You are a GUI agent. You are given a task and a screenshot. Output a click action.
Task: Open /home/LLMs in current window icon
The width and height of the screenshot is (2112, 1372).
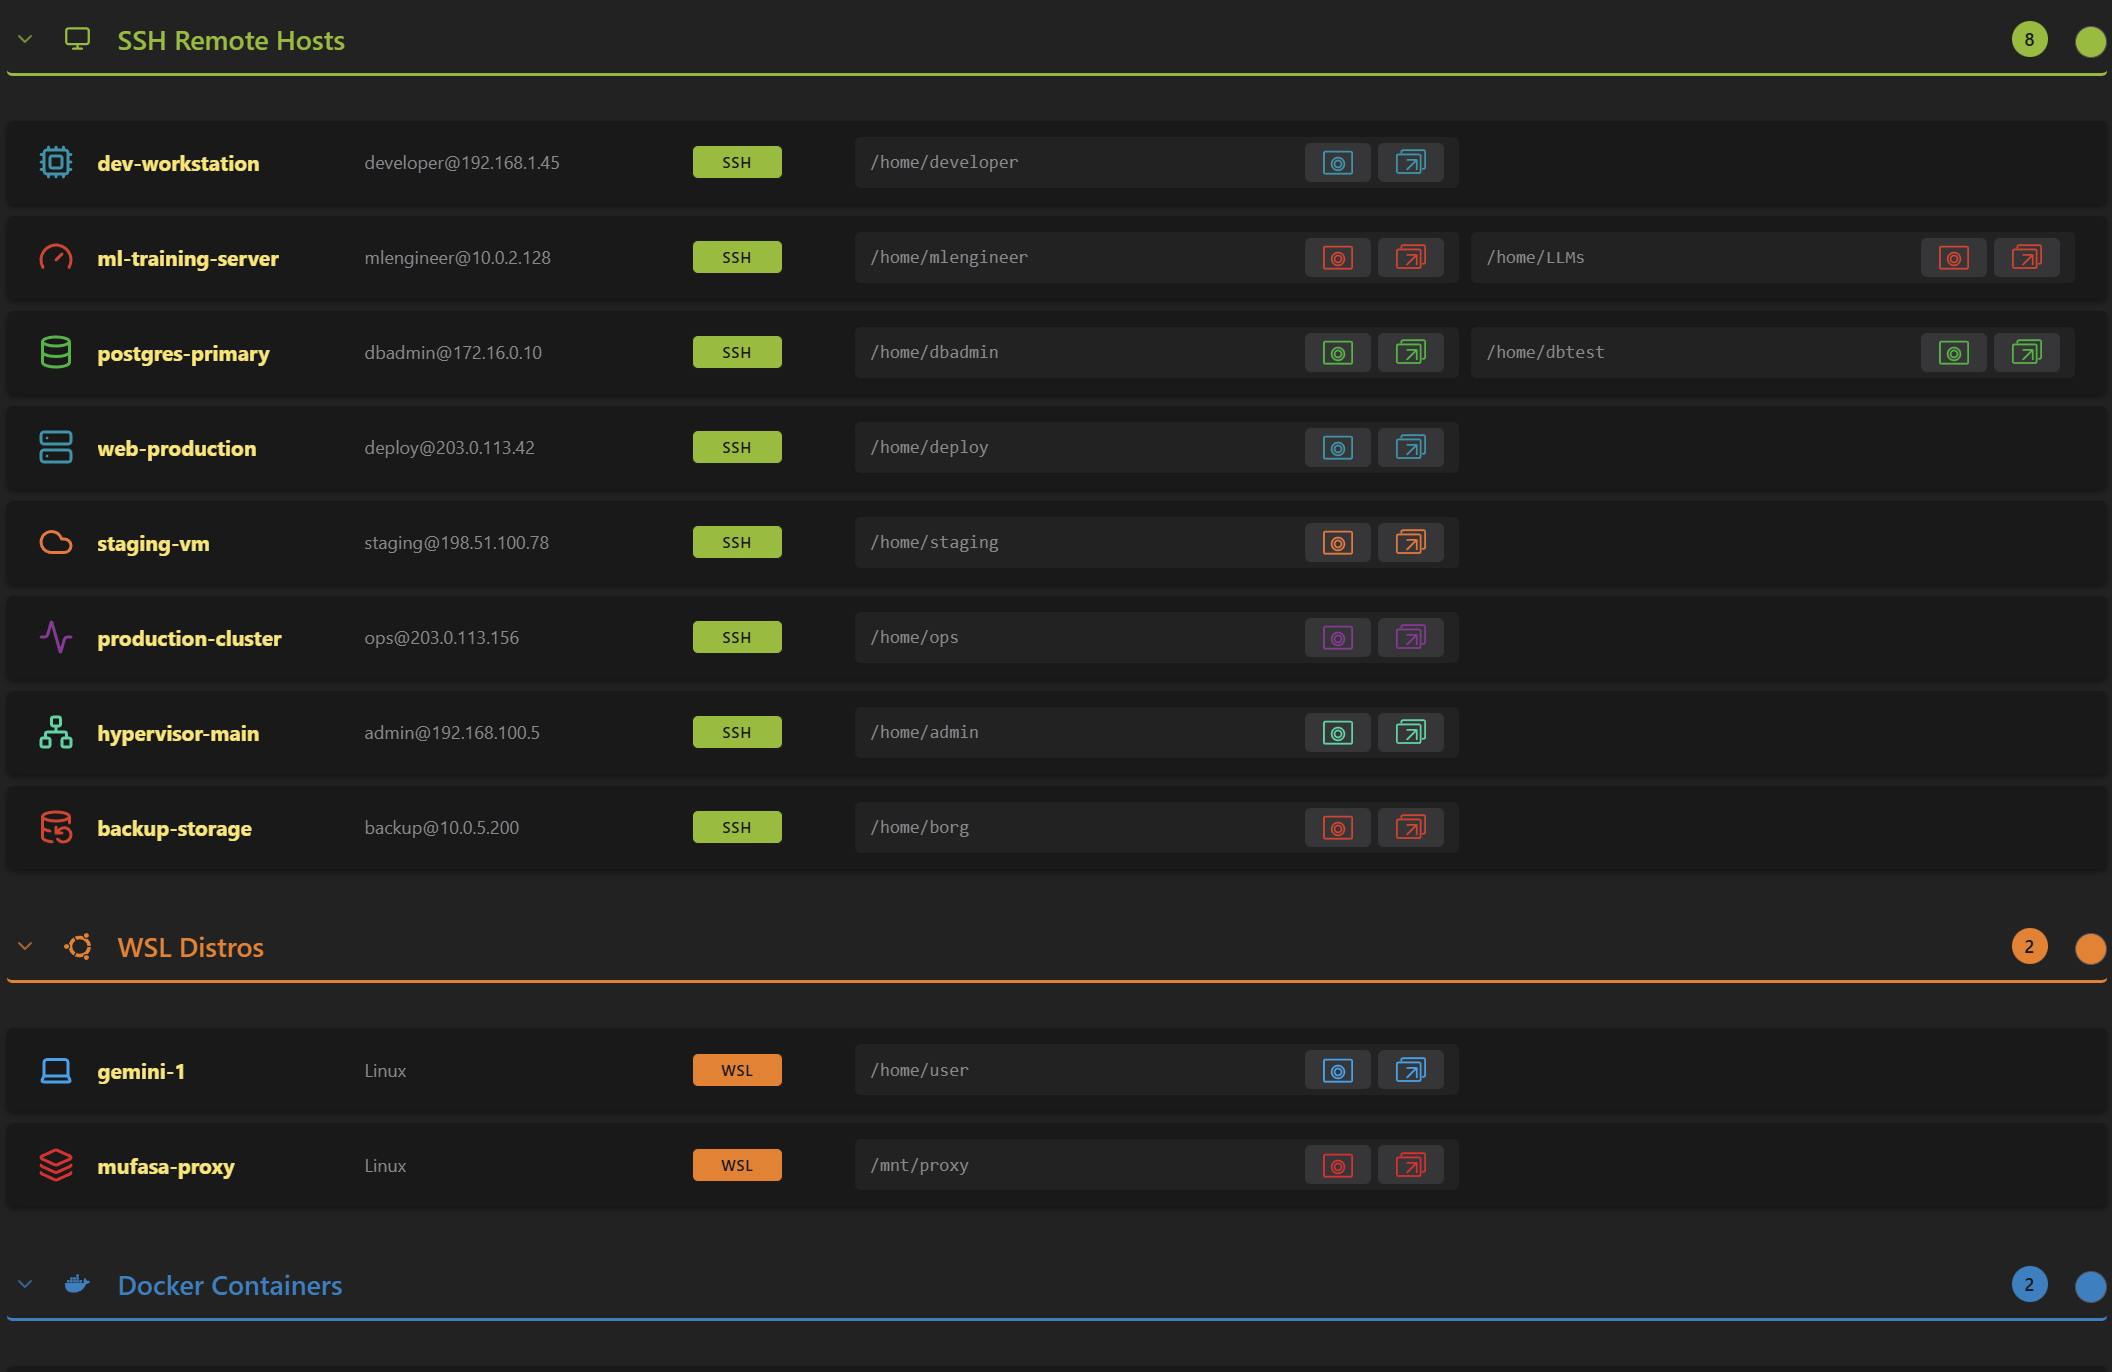pyautogui.click(x=1953, y=258)
